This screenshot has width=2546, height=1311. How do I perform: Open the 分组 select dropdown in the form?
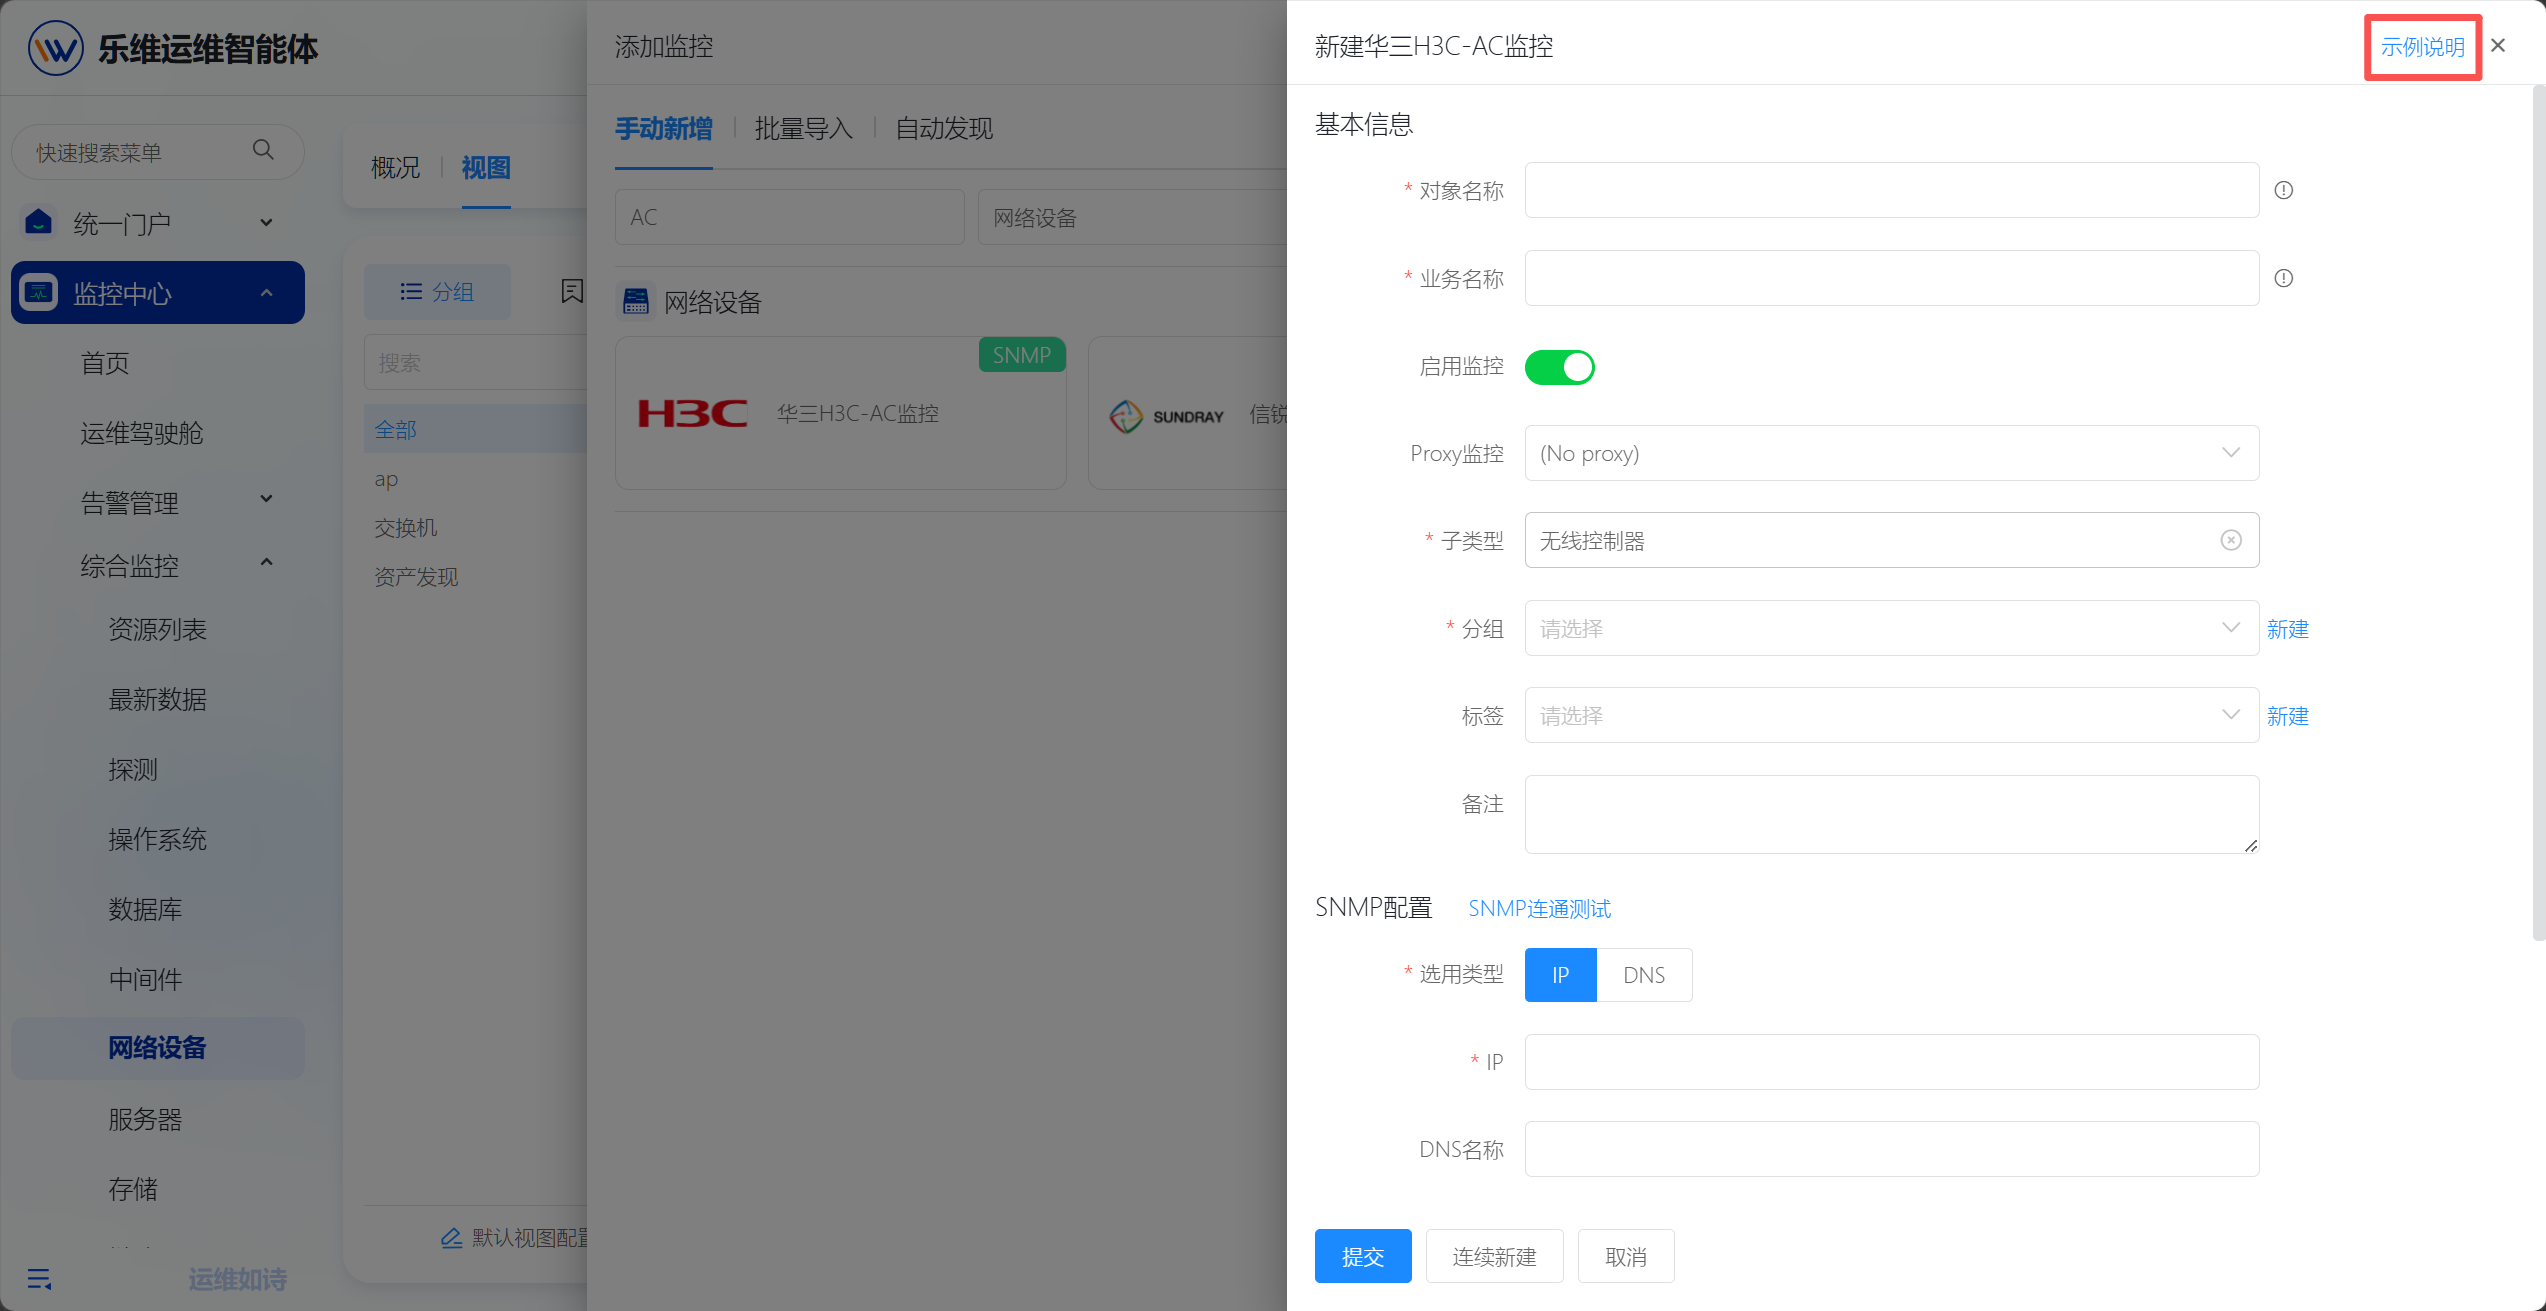[x=1891, y=628]
